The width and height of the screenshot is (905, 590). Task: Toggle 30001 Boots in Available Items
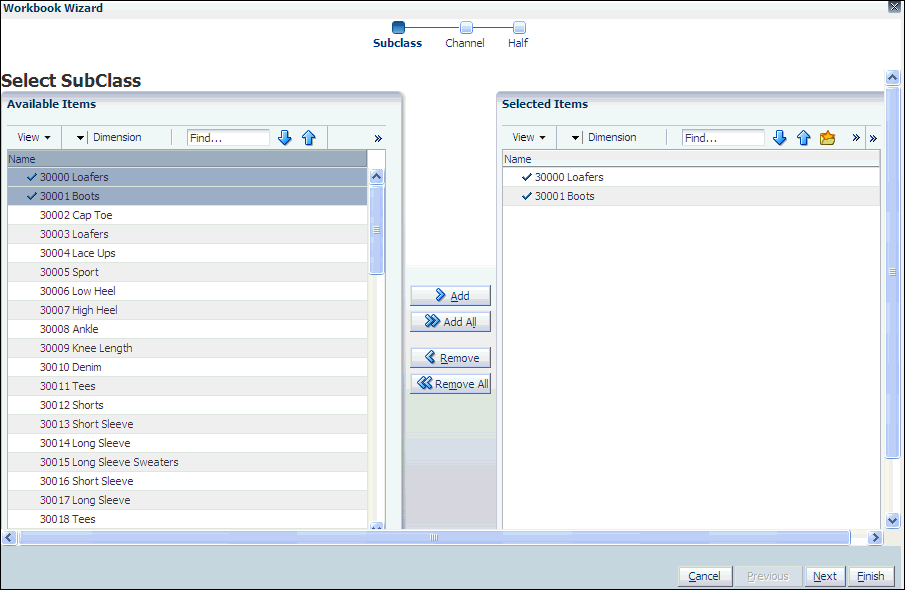pos(188,196)
